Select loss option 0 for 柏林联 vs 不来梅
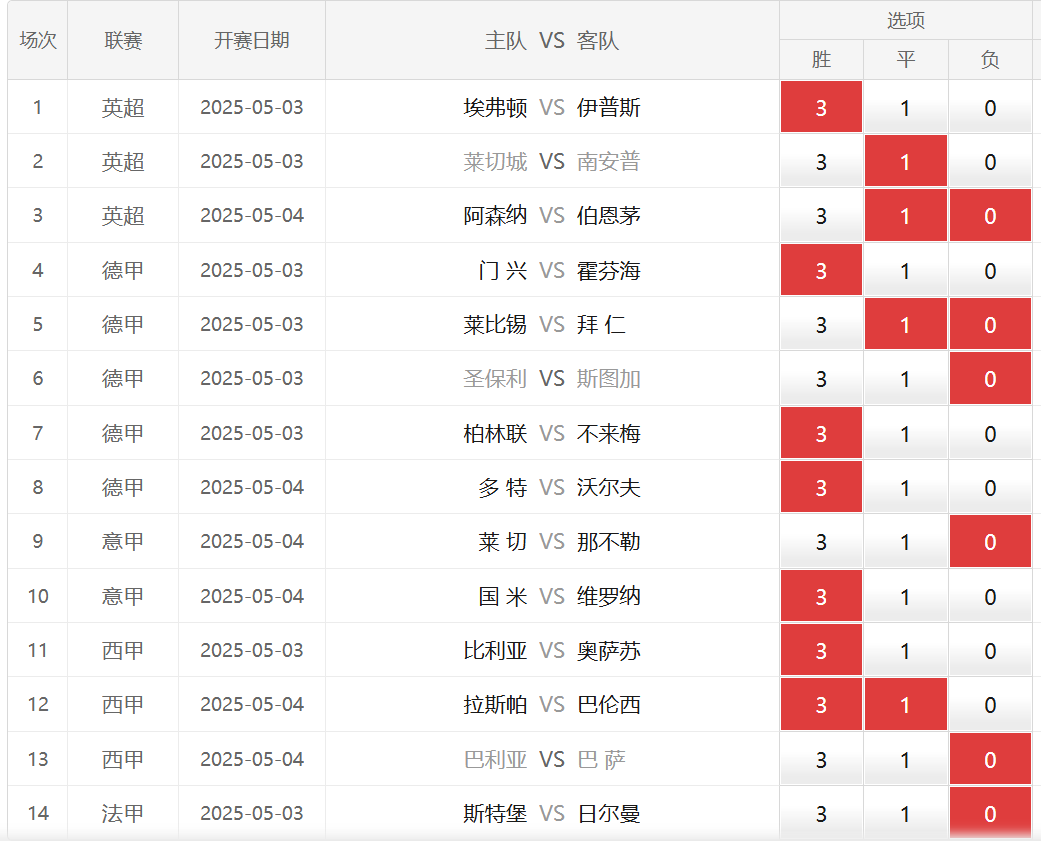Screen dimensions: 1041x843 [x=990, y=433]
